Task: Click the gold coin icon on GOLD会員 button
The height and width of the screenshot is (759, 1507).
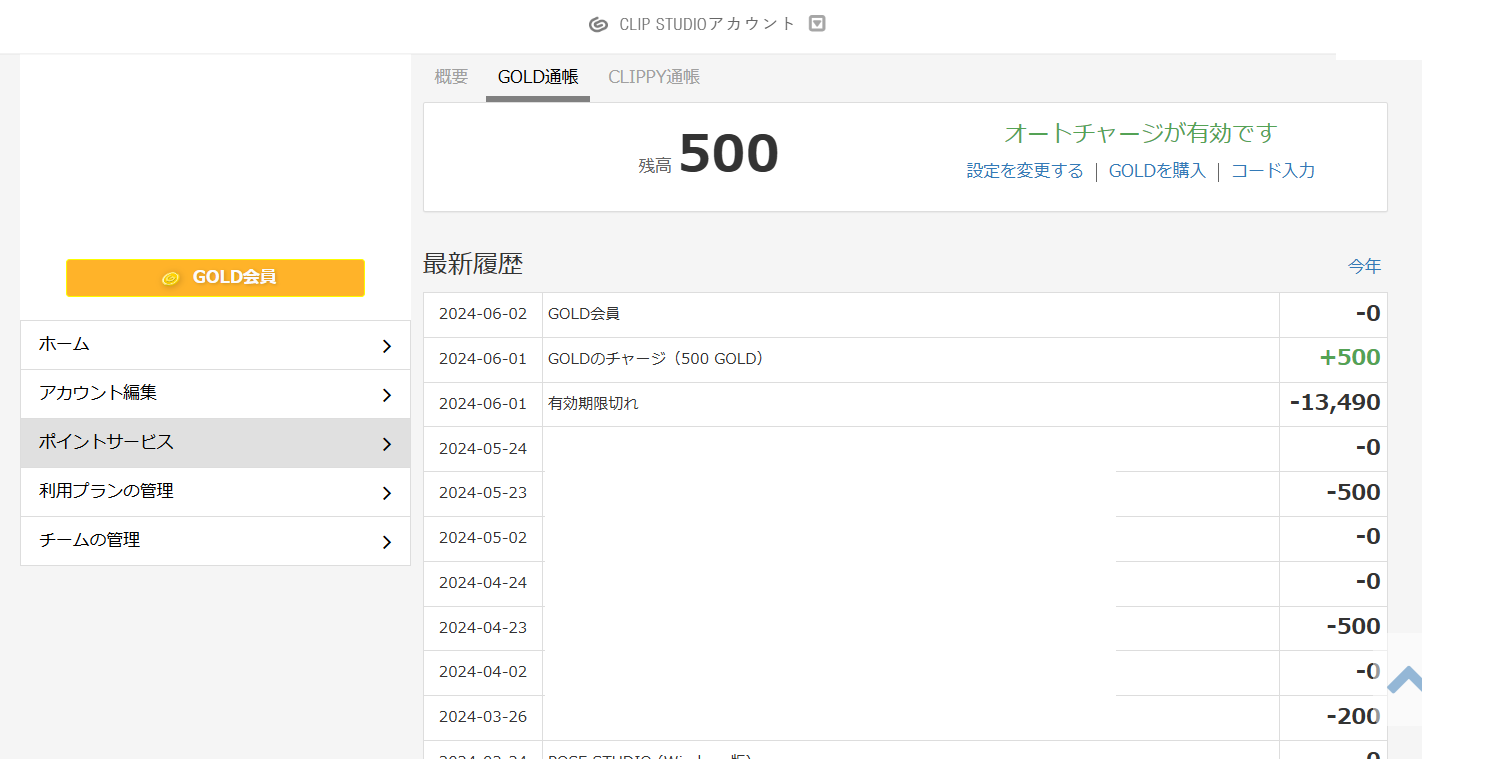Action: click(171, 278)
